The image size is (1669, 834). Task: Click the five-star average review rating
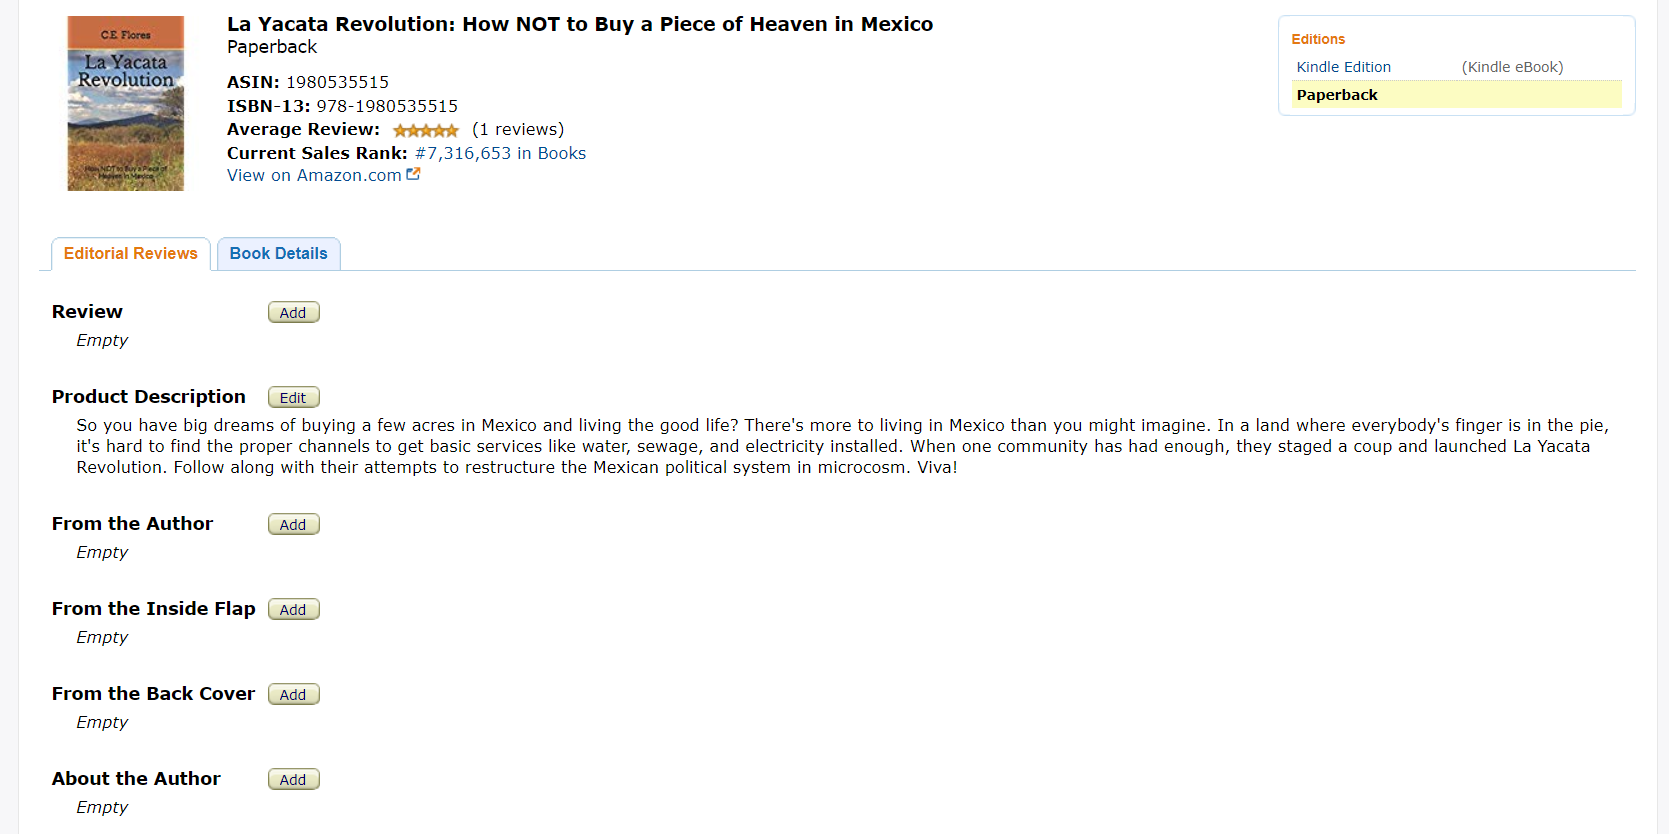point(425,130)
